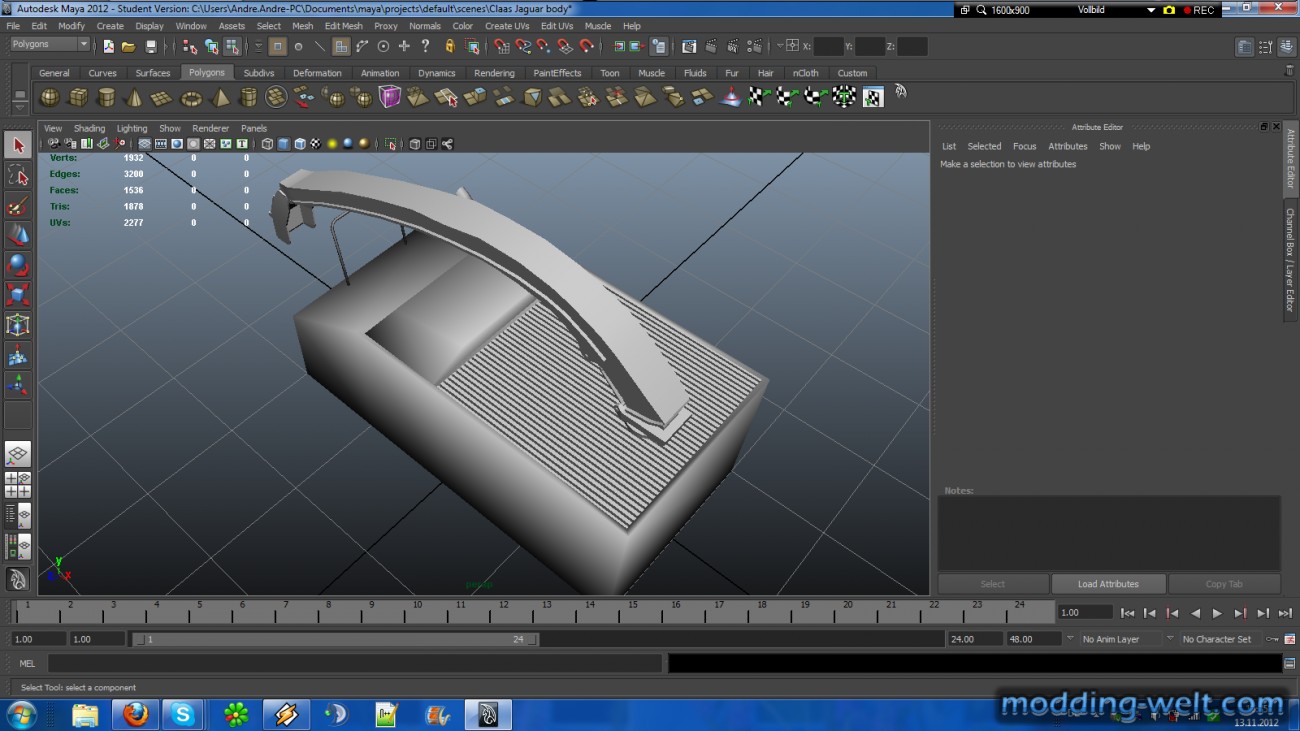Click the Selected menu in Attribute Editor

(984, 146)
